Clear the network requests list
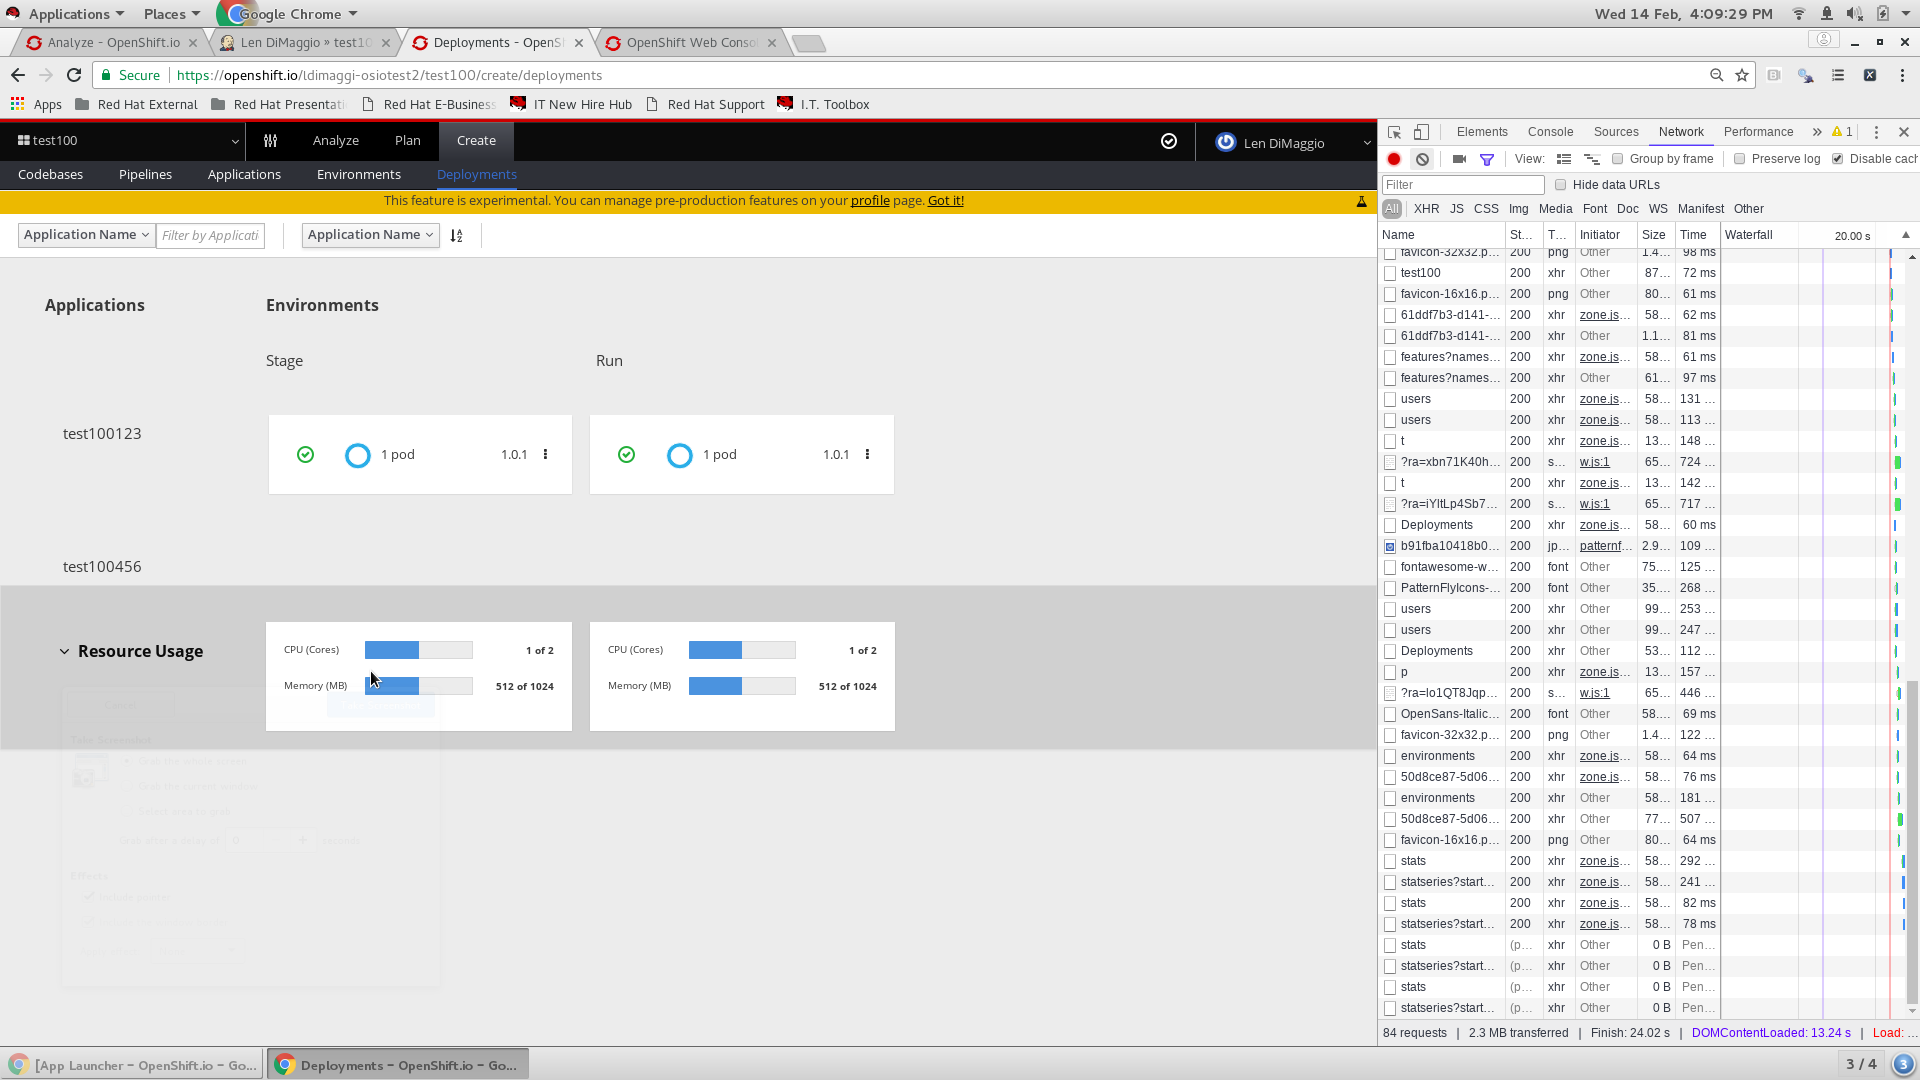 click(x=1423, y=159)
